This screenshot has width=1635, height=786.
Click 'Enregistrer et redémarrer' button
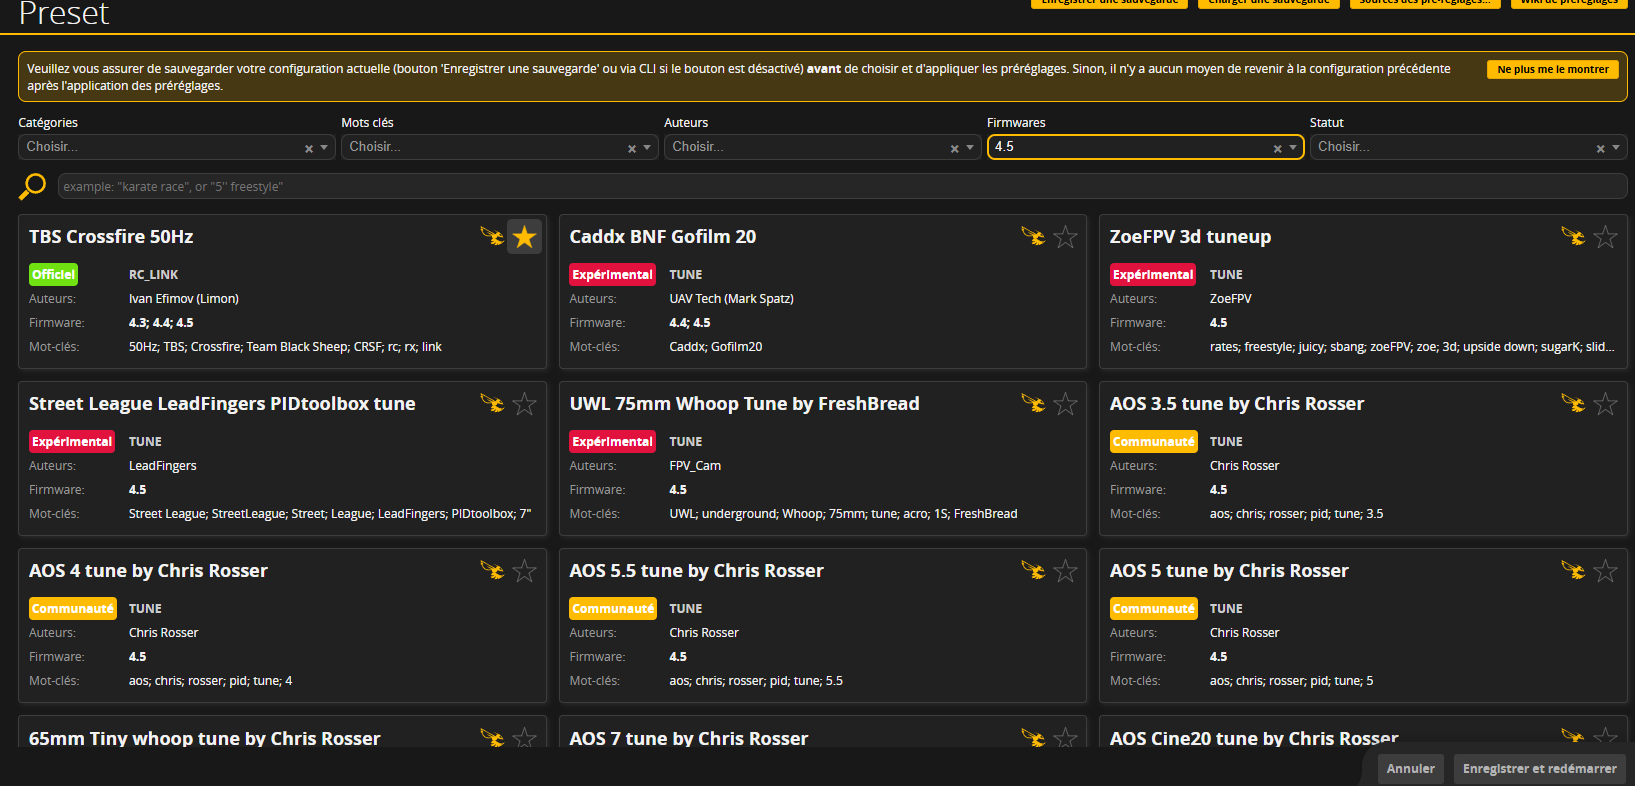1539,768
